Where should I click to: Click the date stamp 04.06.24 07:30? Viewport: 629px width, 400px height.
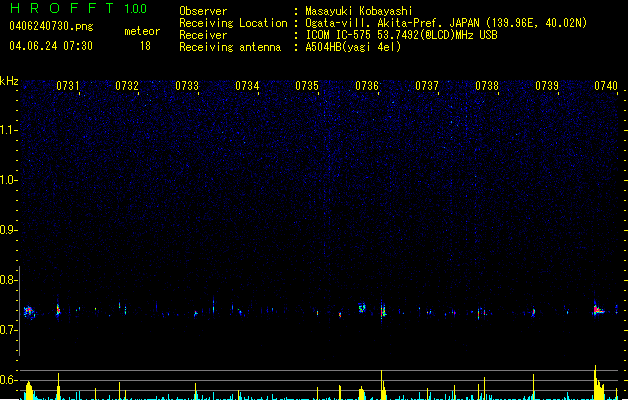pyautogui.click(x=51, y=46)
